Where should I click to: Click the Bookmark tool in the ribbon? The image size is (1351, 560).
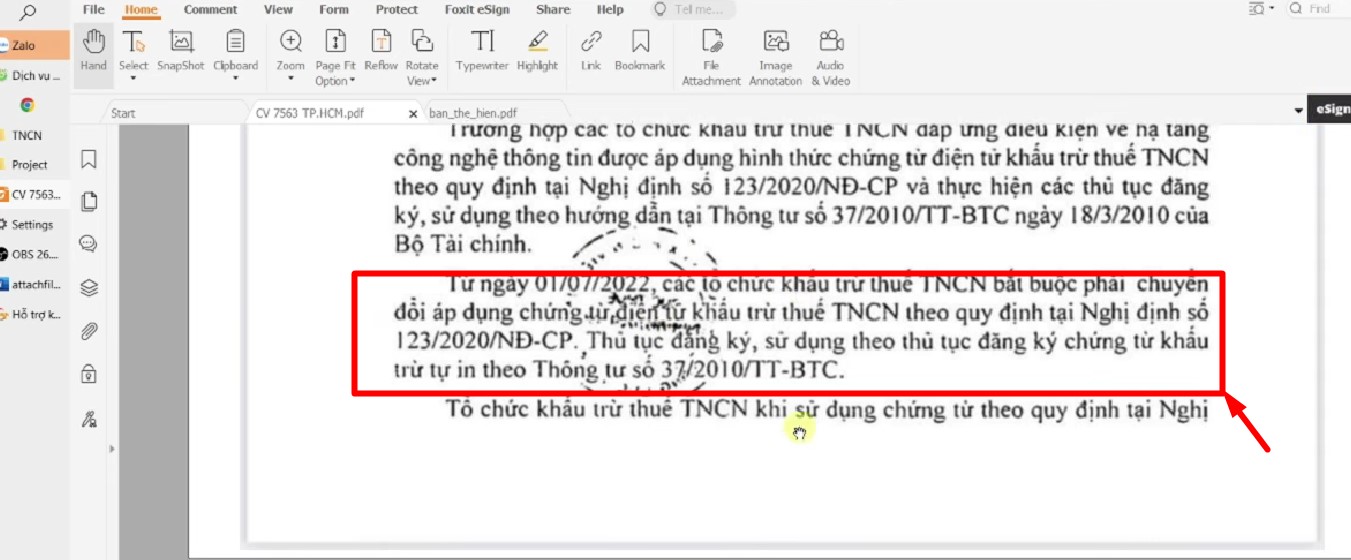[x=640, y=50]
